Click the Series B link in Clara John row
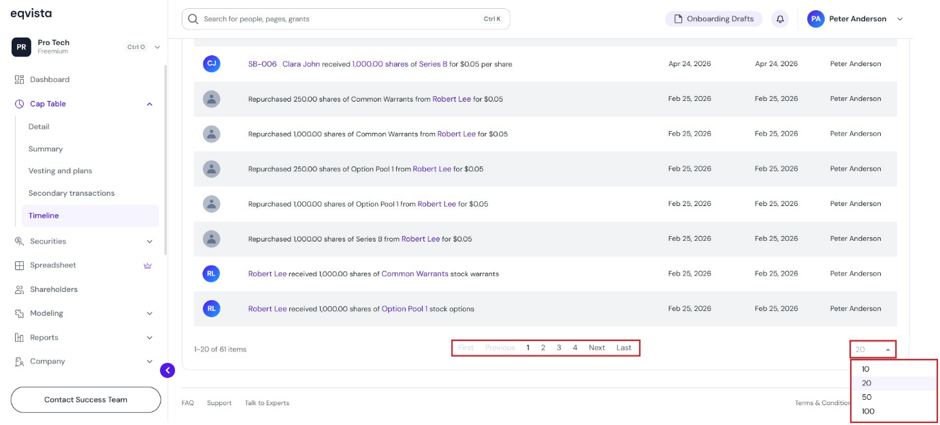Image resolution: width=940 pixels, height=425 pixels. click(433, 64)
